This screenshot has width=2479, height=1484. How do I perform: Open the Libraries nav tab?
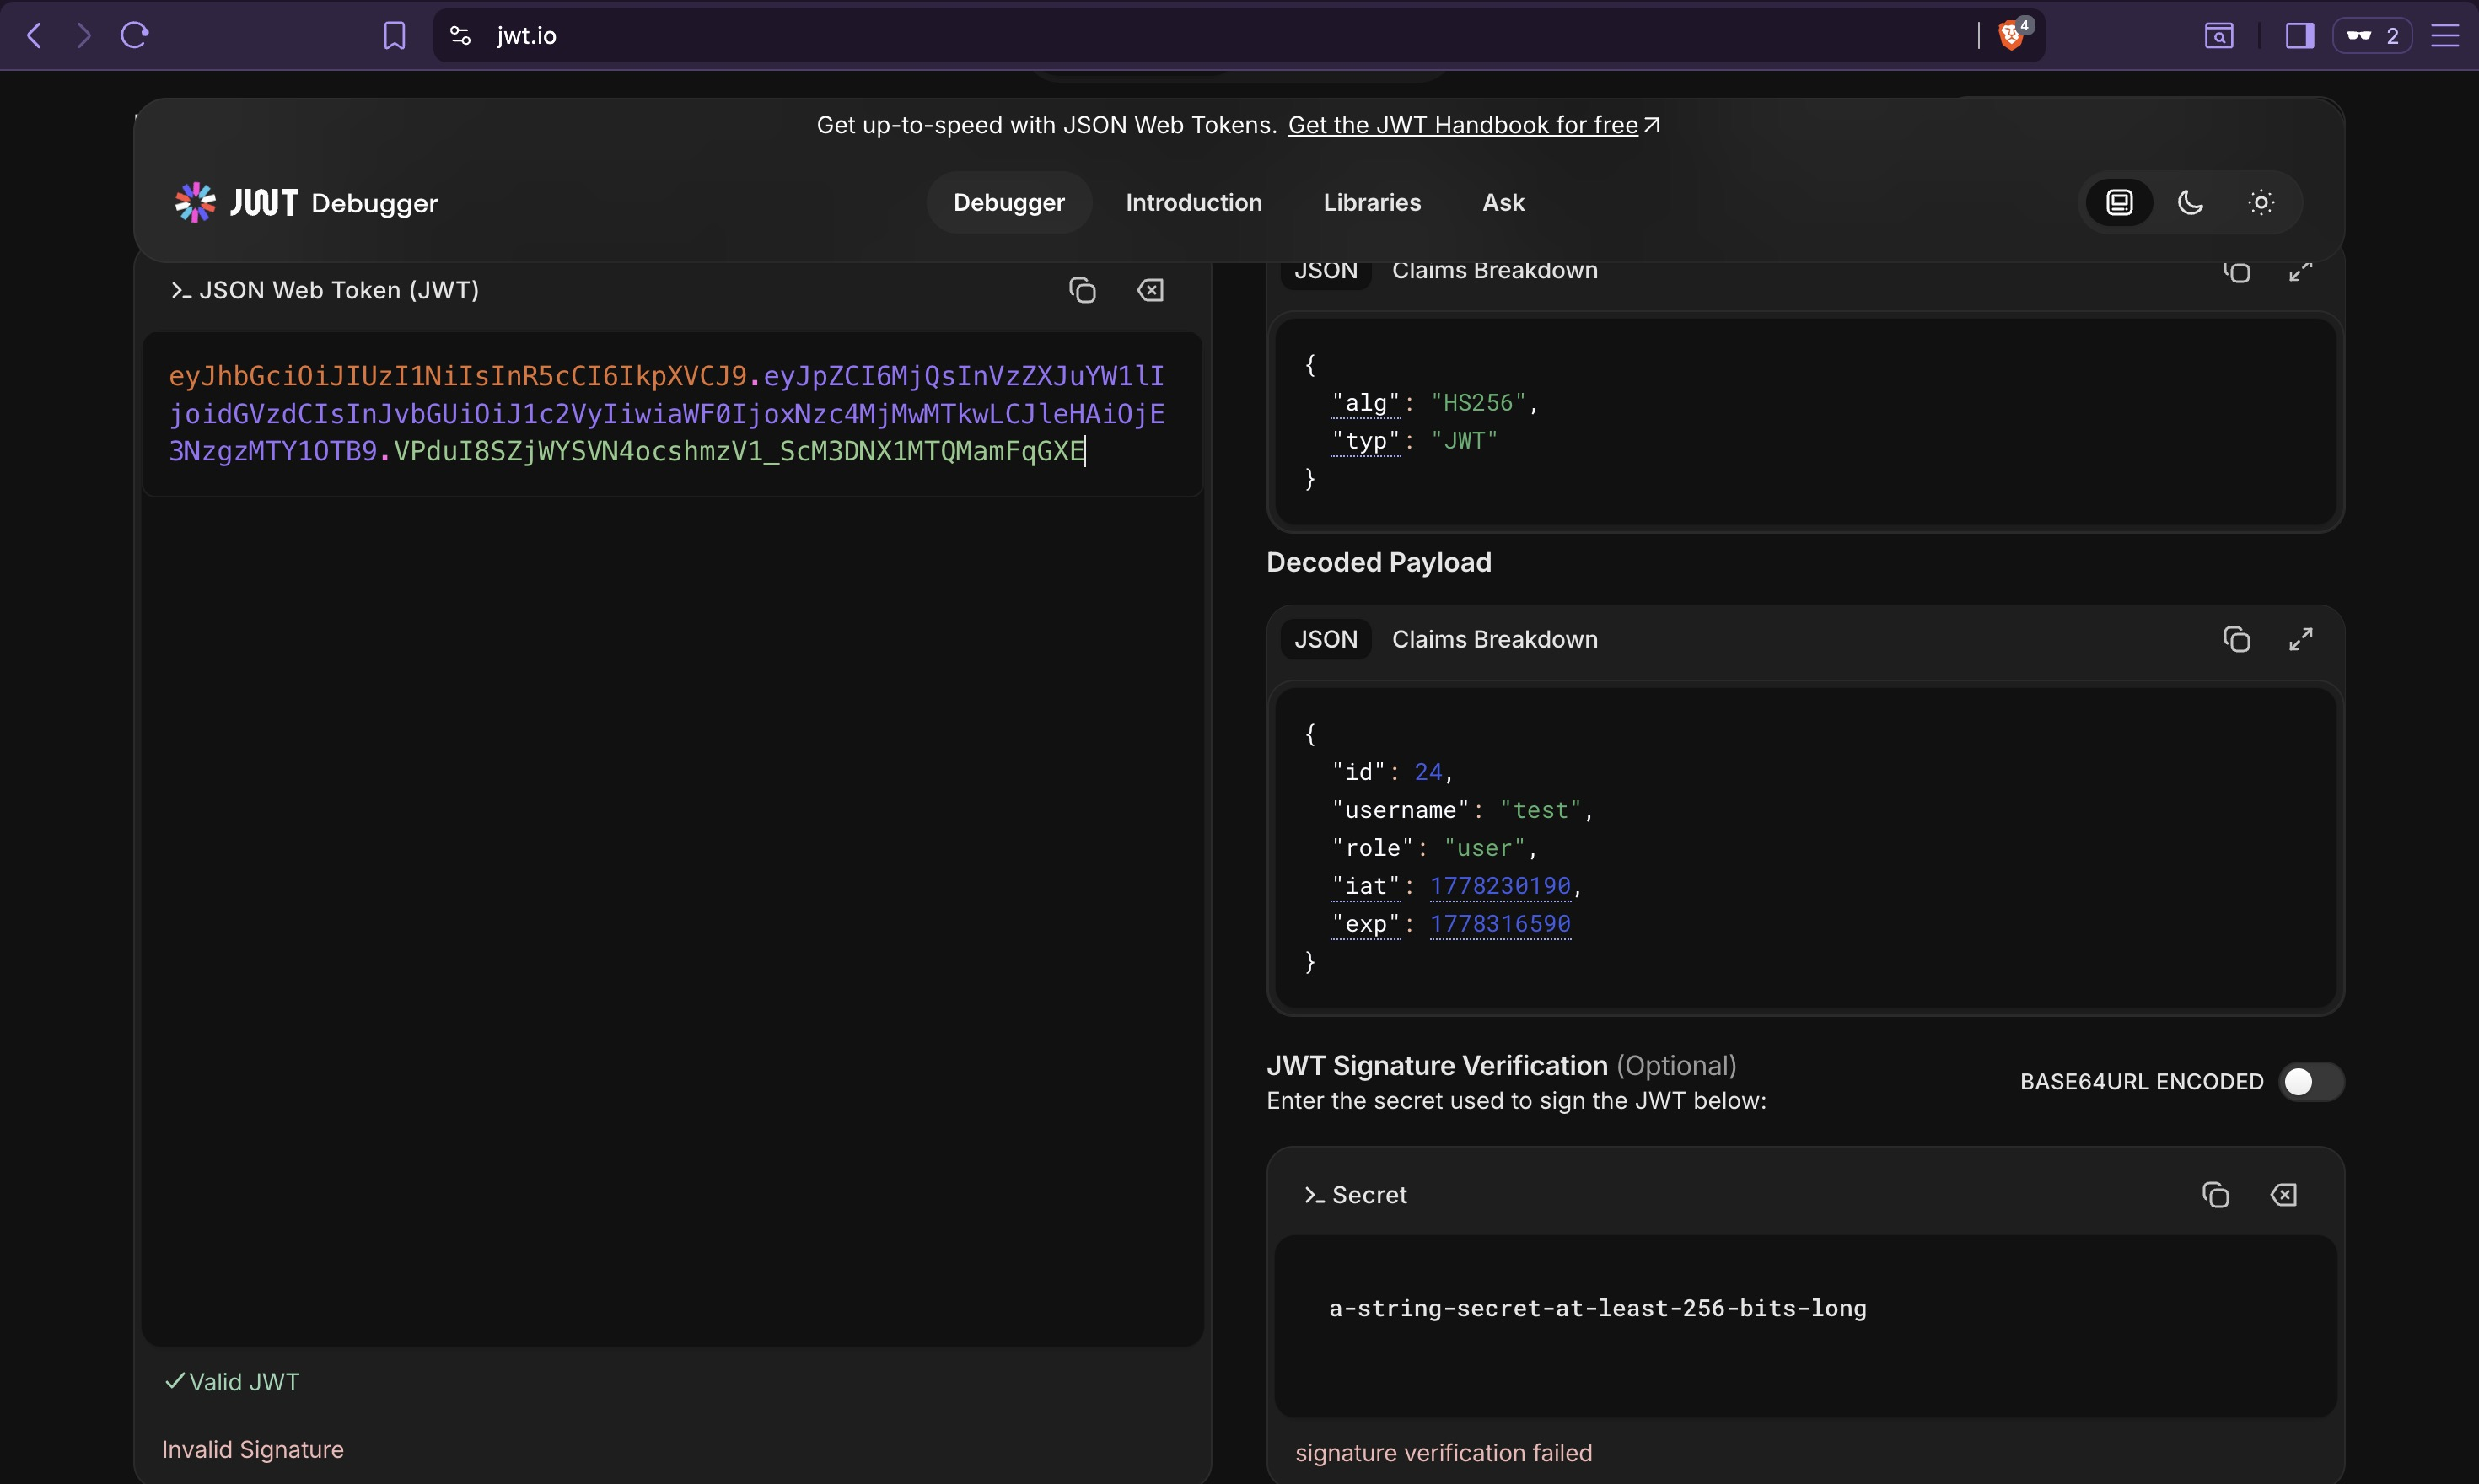(1372, 203)
